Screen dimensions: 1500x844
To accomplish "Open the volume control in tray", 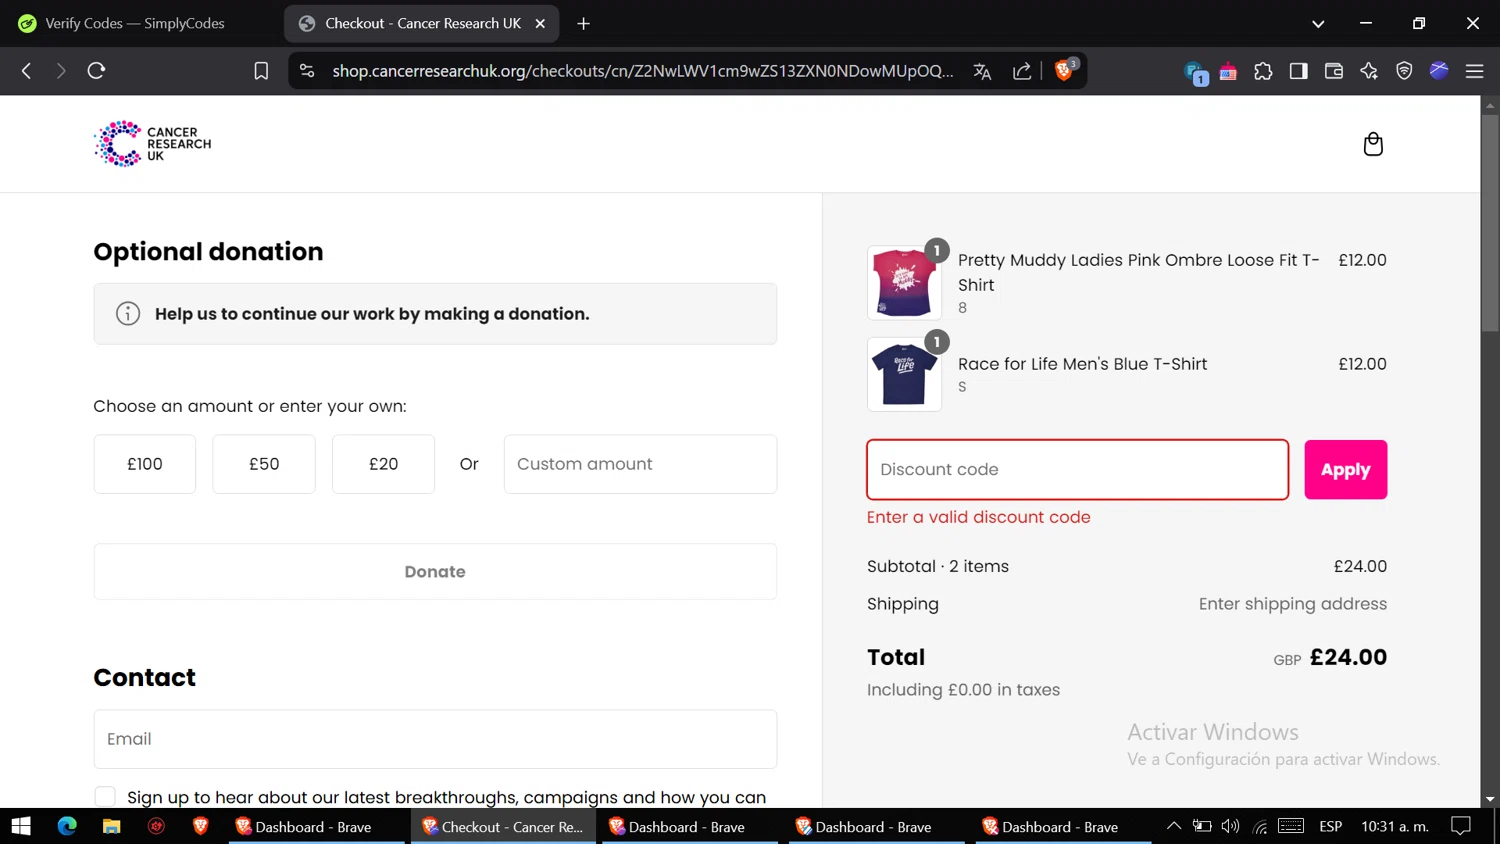I will point(1230,826).
